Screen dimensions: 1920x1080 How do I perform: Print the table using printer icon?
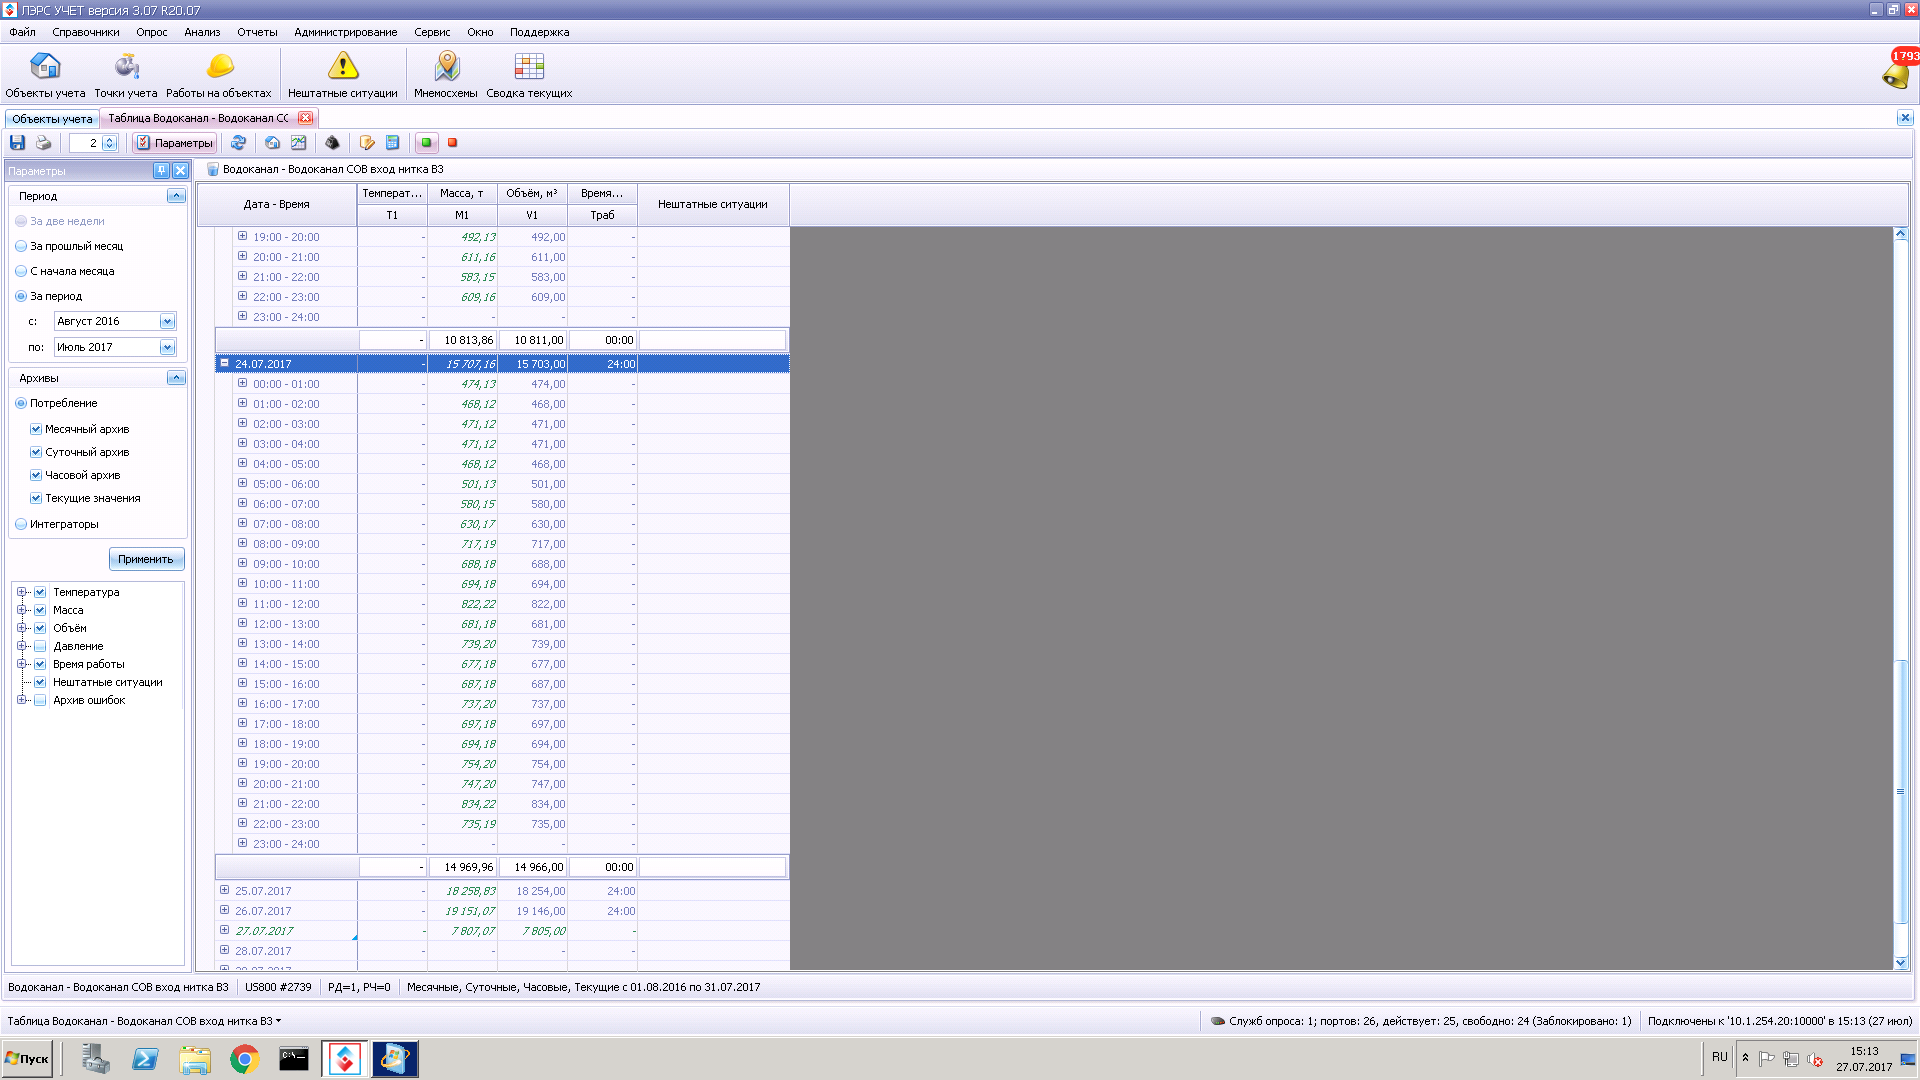click(43, 143)
